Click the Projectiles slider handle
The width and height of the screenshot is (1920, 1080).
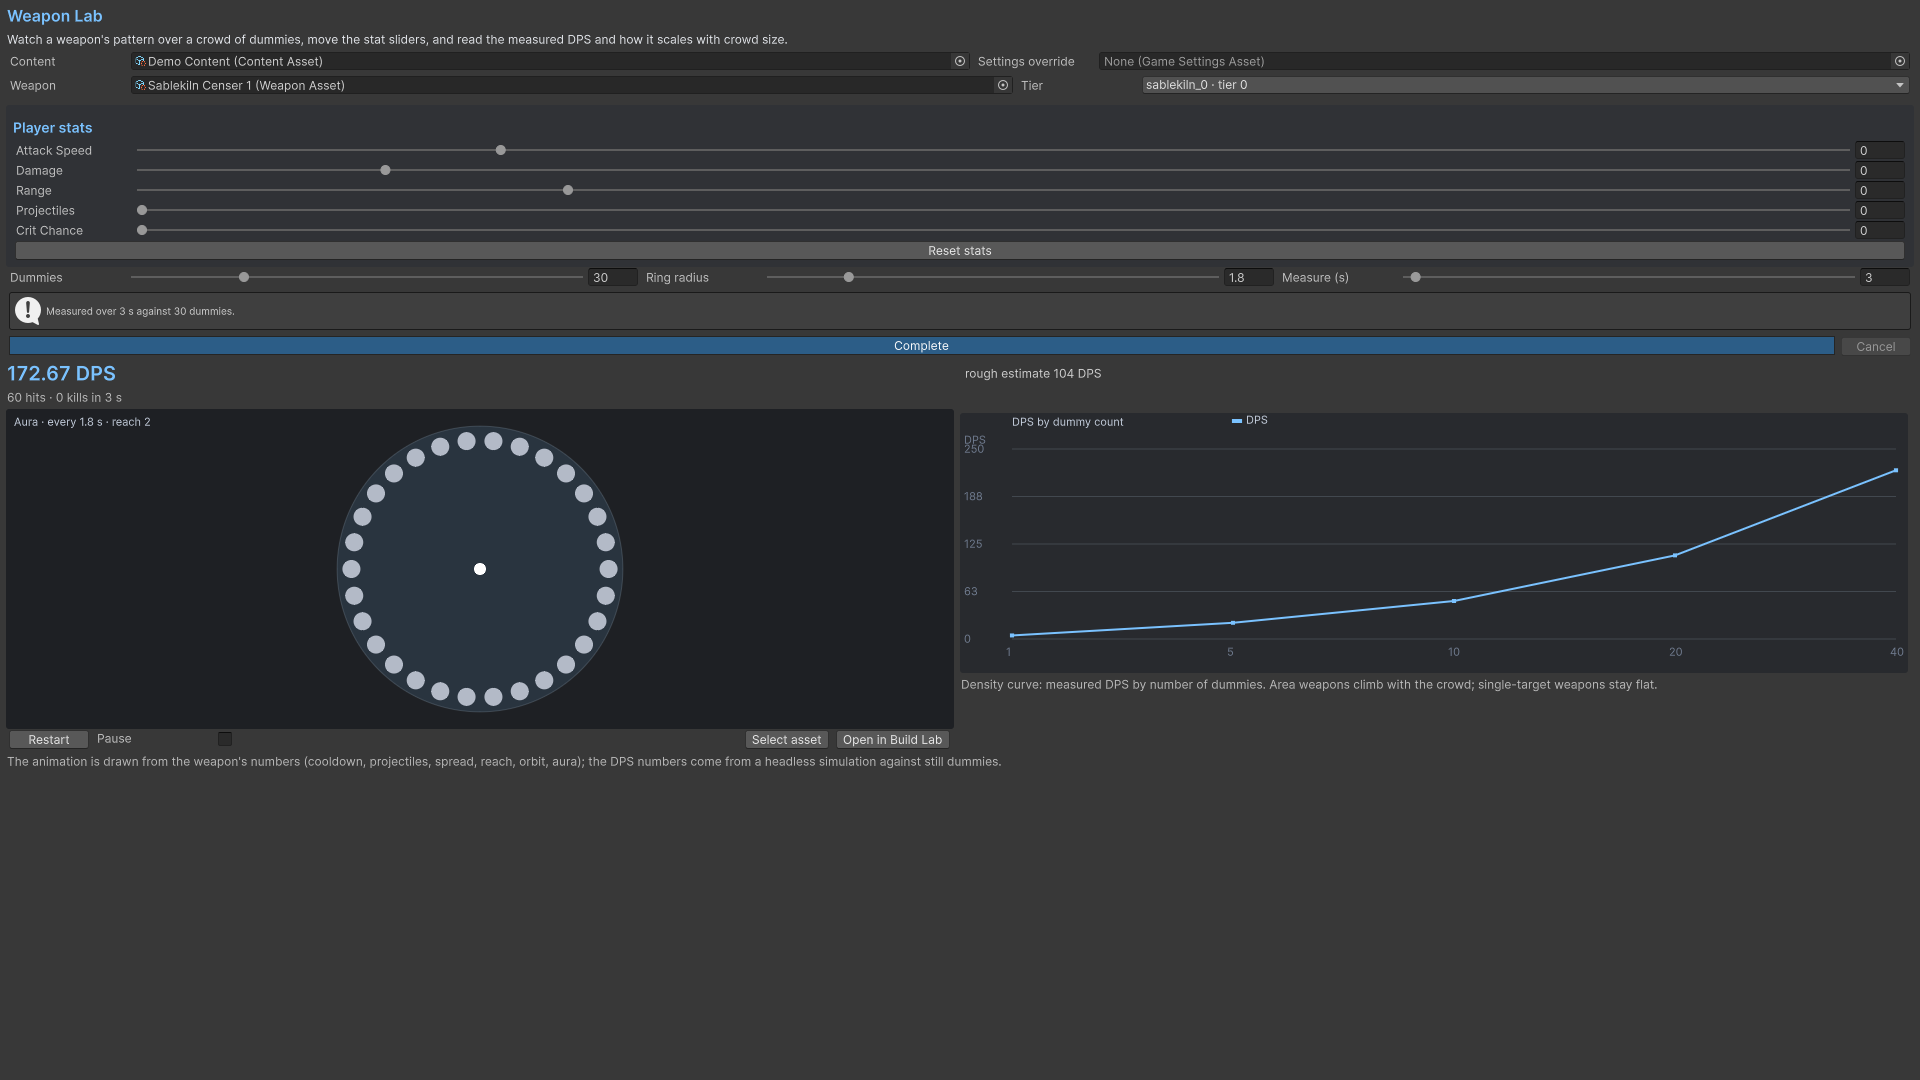[x=142, y=210]
